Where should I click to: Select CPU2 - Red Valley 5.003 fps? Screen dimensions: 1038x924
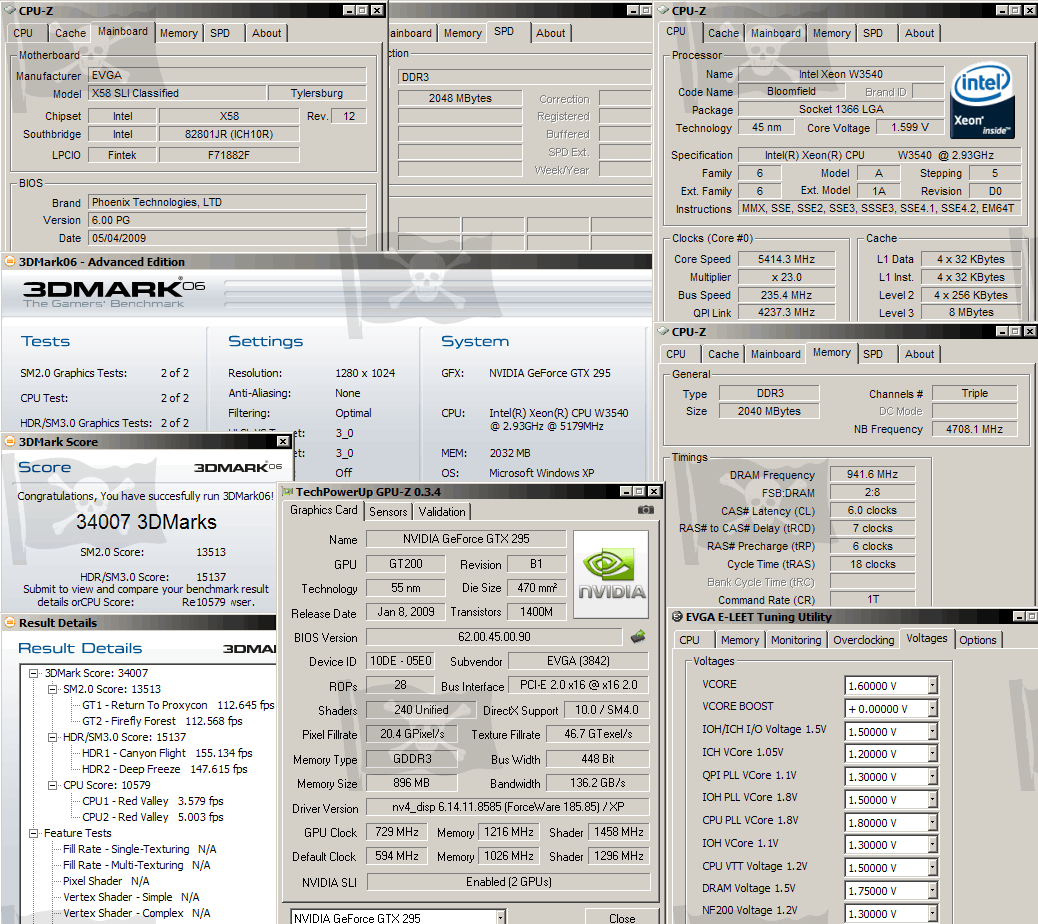pos(153,817)
